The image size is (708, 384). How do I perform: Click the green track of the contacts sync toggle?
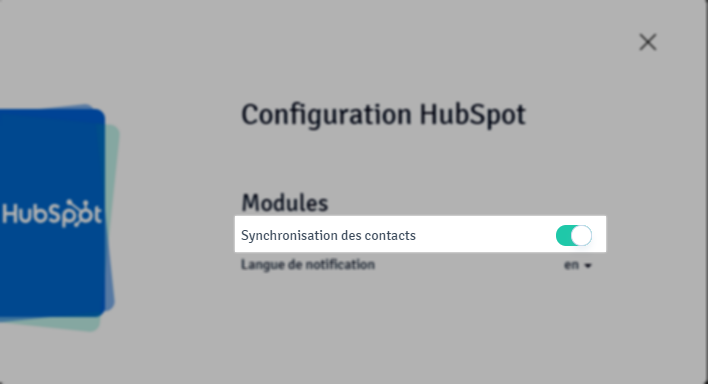tap(563, 235)
